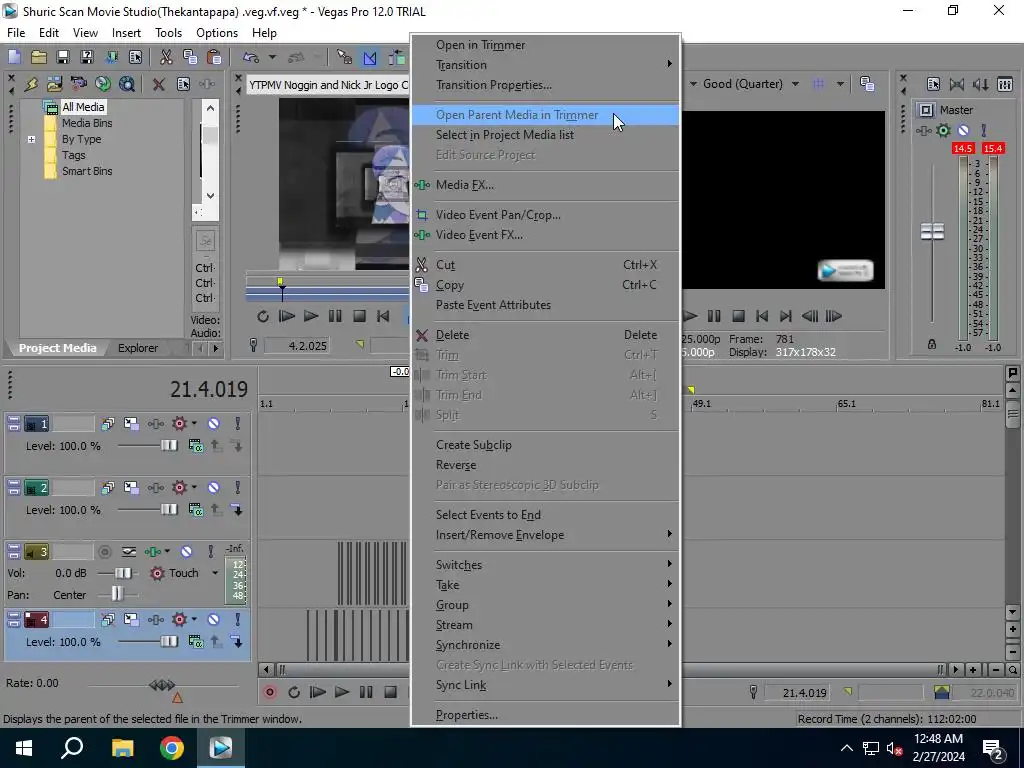This screenshot has width=1024, height=768.
Task: Mute the Master bus
Action: pyautogui.click(x=963, y=131)
